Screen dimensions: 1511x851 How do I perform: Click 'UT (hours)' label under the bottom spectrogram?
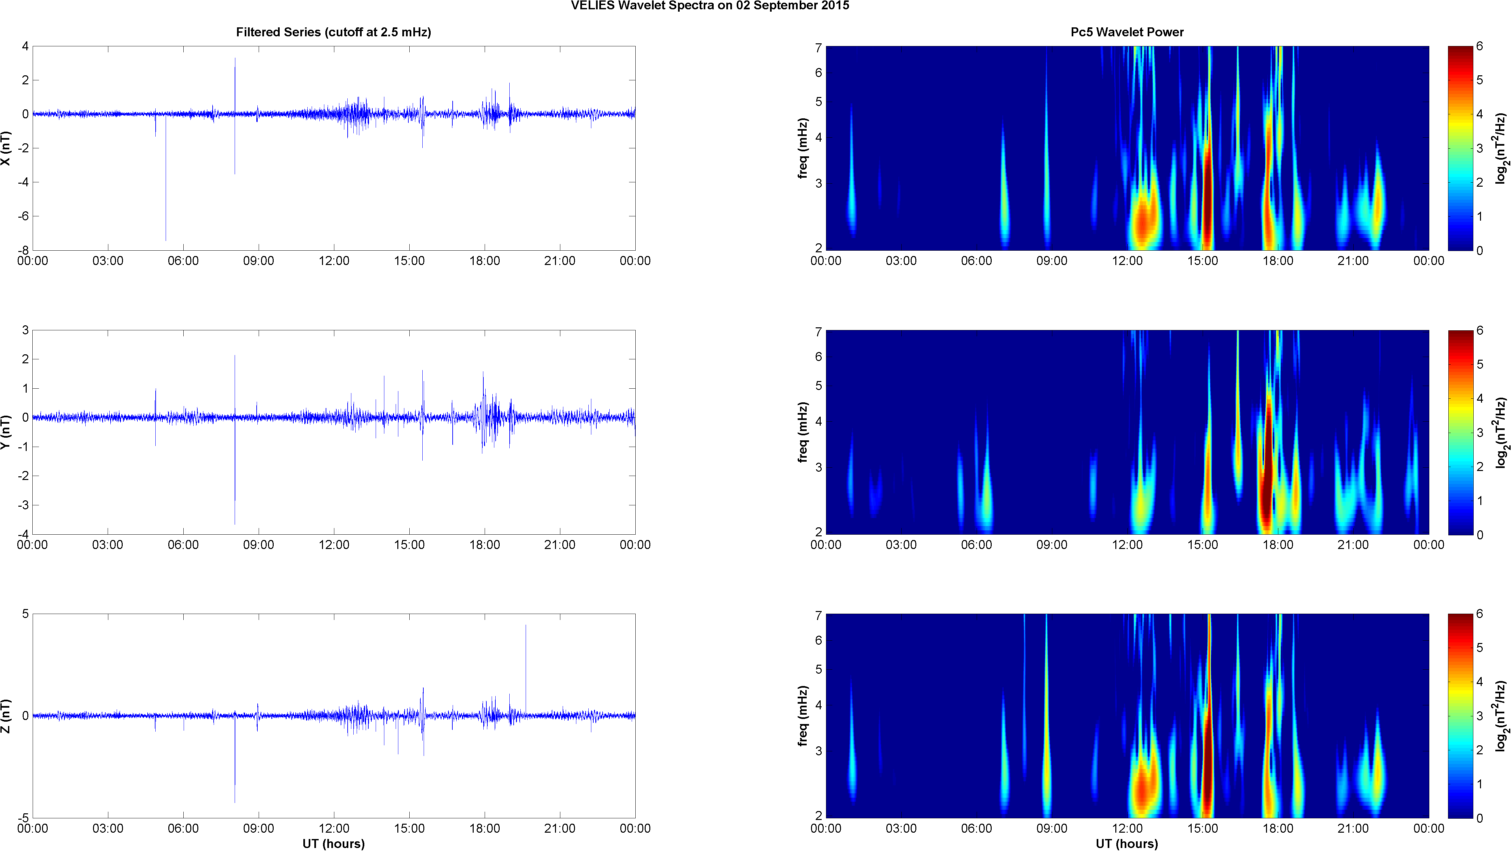click(1127, 844)
